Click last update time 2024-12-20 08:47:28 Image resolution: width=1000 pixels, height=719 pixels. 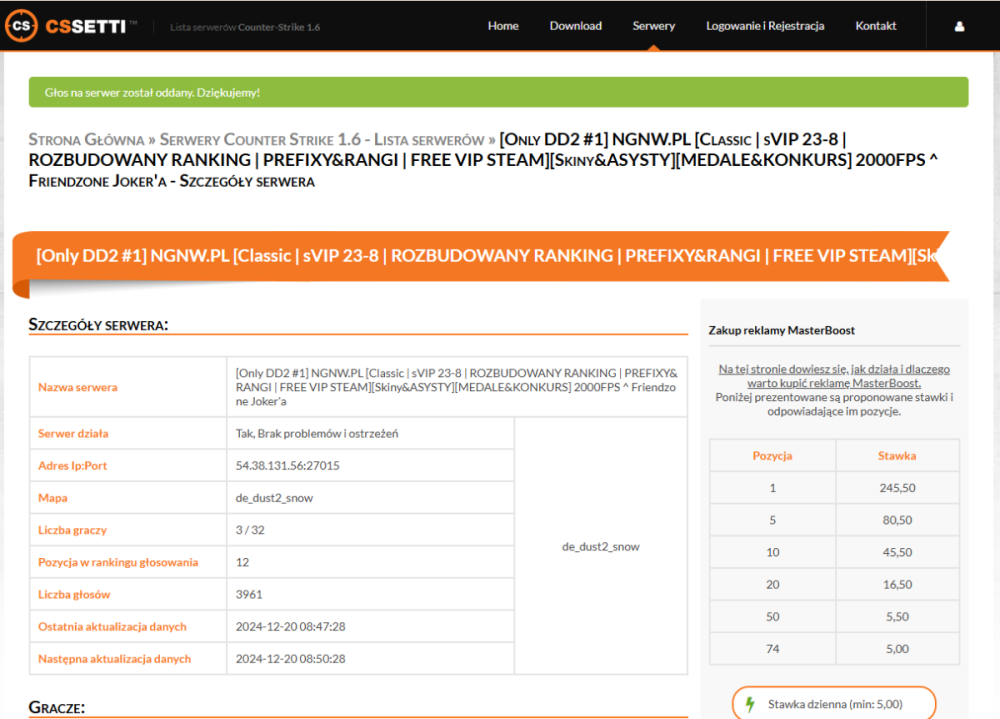[x=290, y=626]
